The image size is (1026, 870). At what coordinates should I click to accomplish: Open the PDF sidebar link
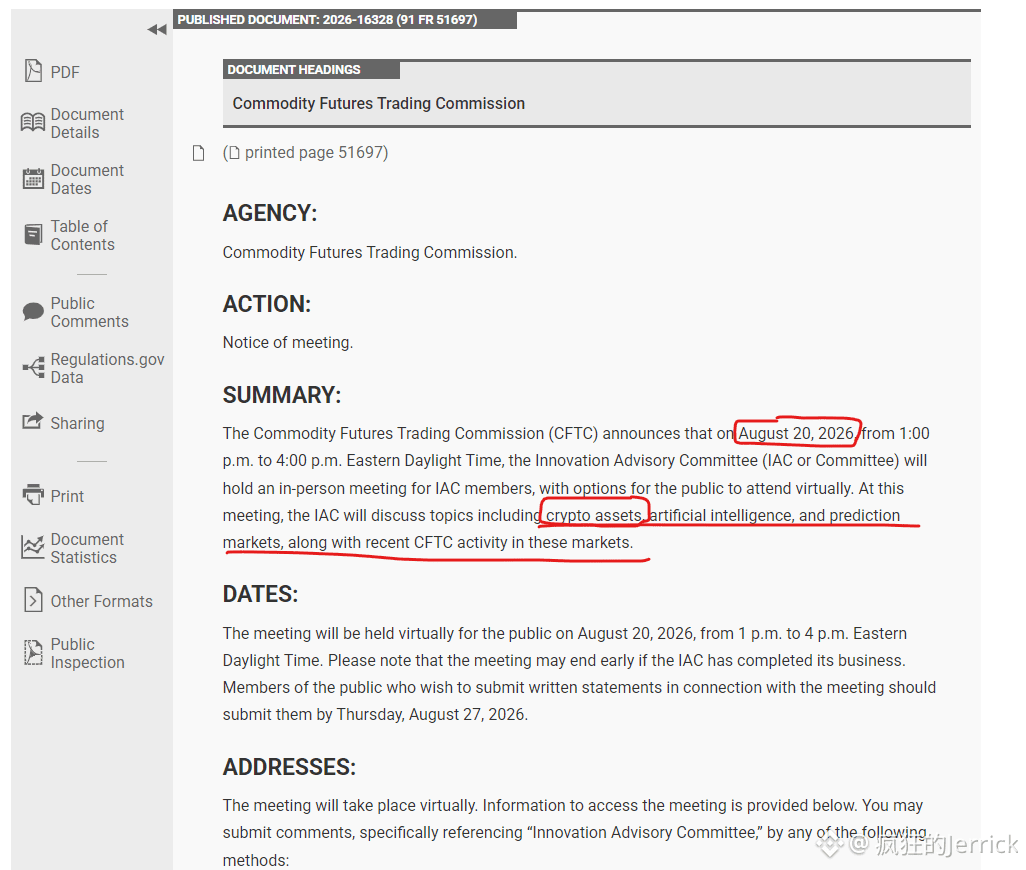65,72
